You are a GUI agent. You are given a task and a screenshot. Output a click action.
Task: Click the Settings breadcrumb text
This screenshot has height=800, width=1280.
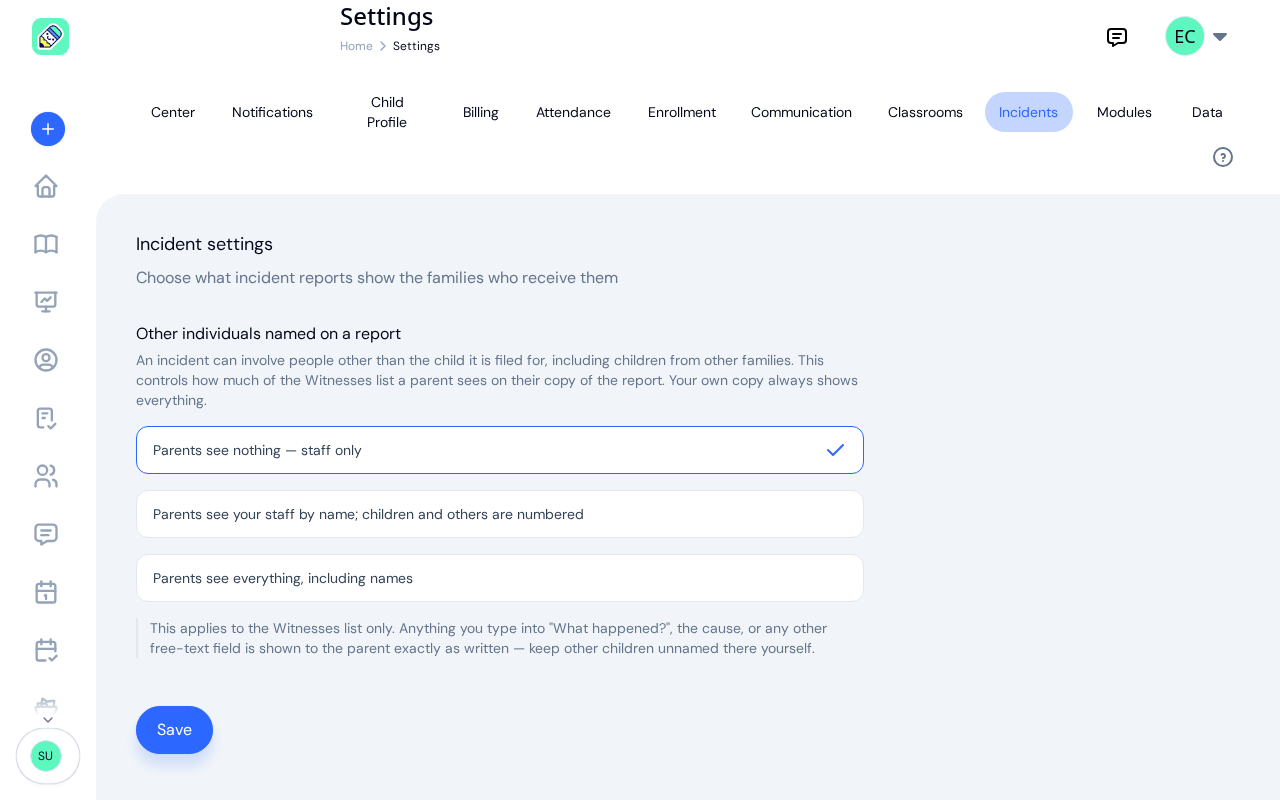(x=416, y=46)
